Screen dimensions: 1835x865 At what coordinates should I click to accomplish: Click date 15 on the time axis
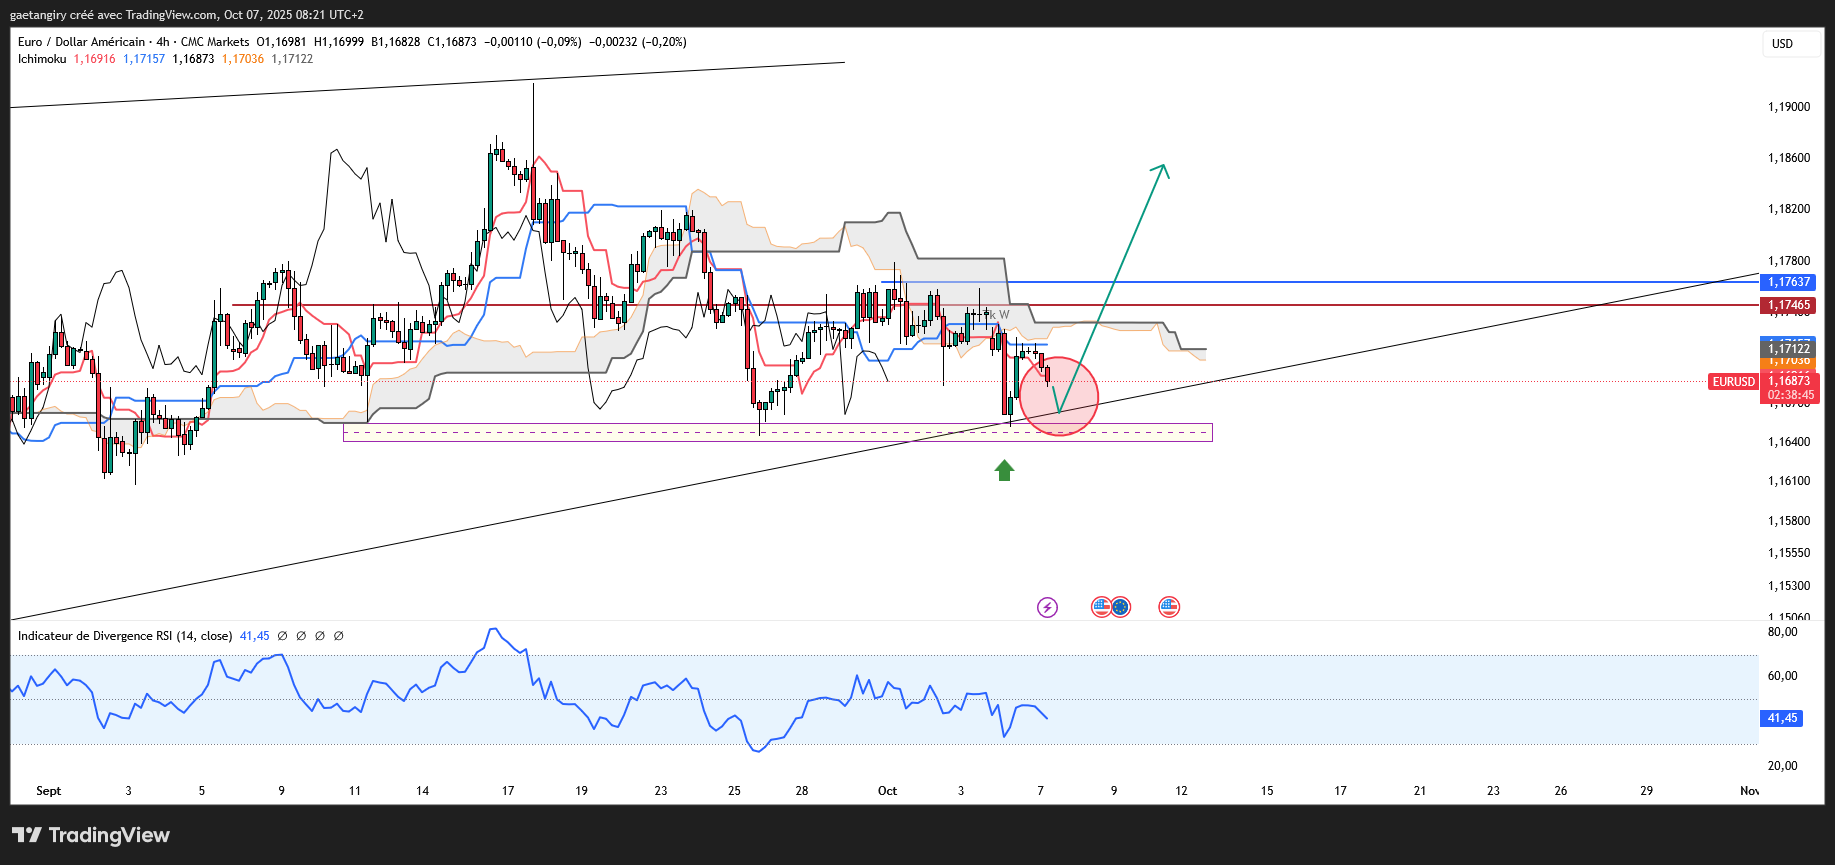(1267, 791)
